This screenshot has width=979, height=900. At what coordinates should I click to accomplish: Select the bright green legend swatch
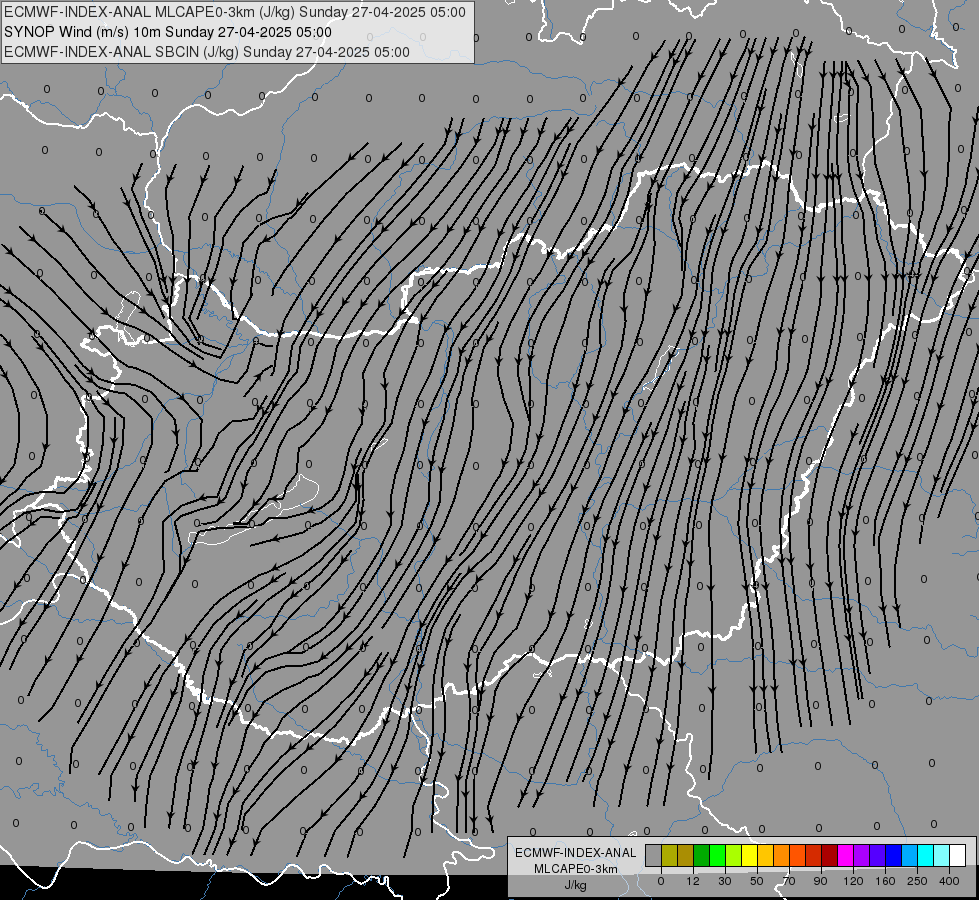point(717,855)
